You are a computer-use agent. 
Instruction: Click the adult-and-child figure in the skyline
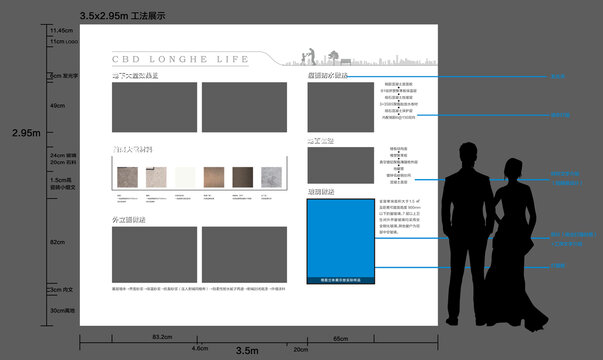tap(308, 57)
